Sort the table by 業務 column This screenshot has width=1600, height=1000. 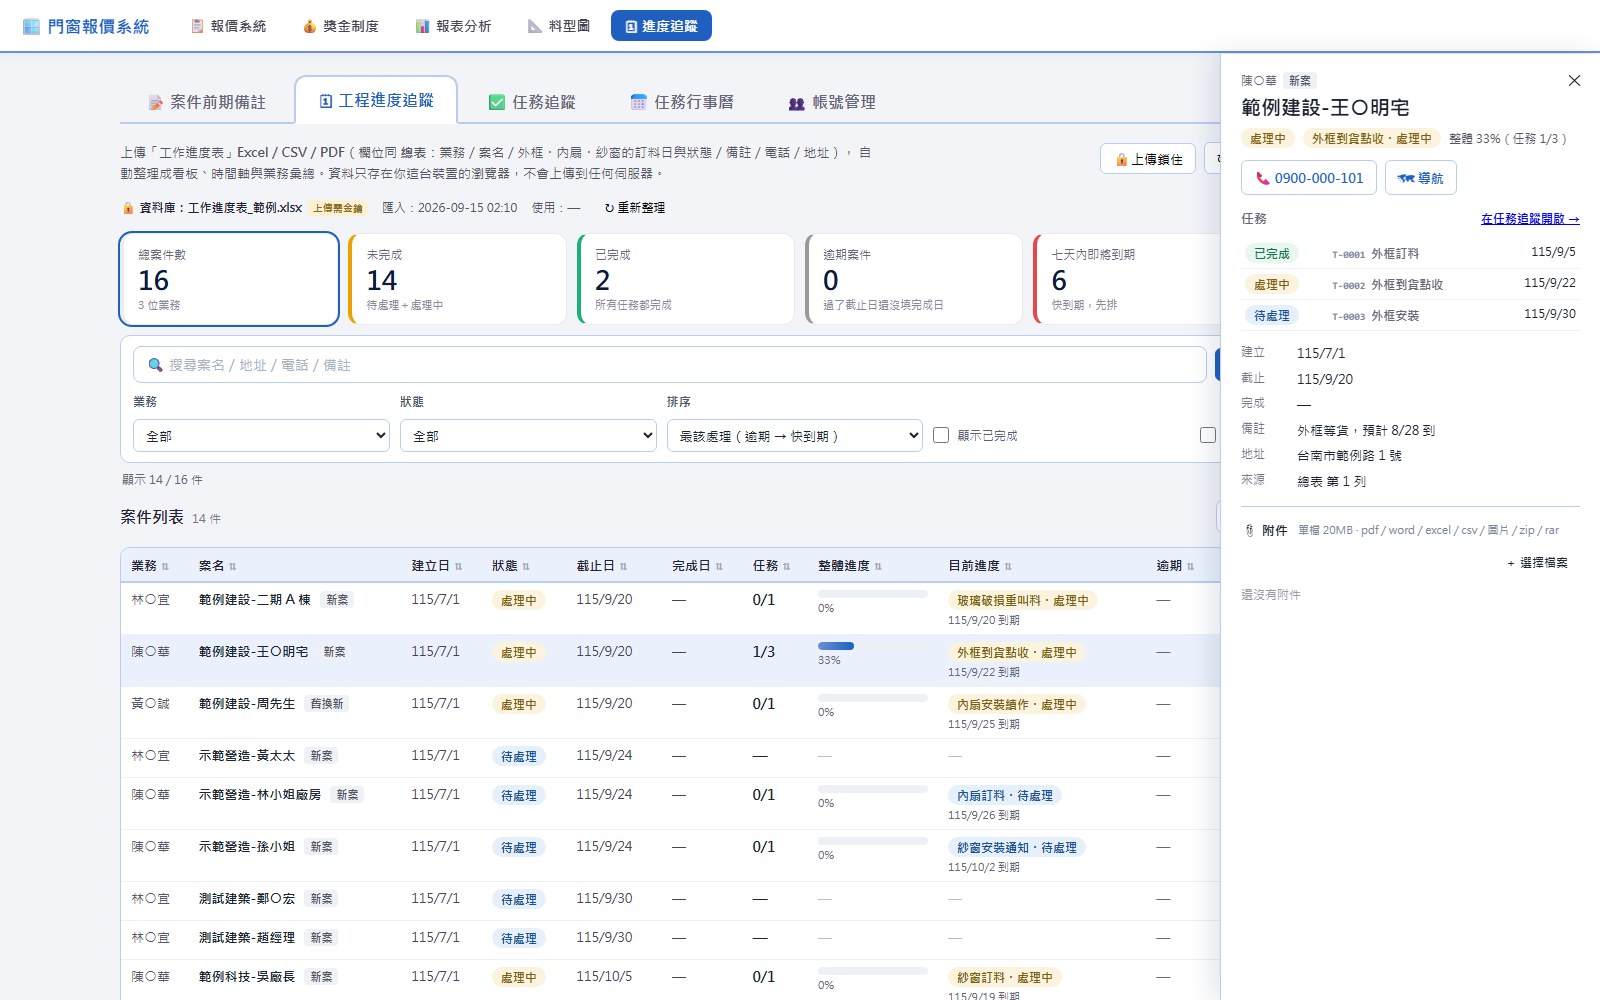(150, 566)
